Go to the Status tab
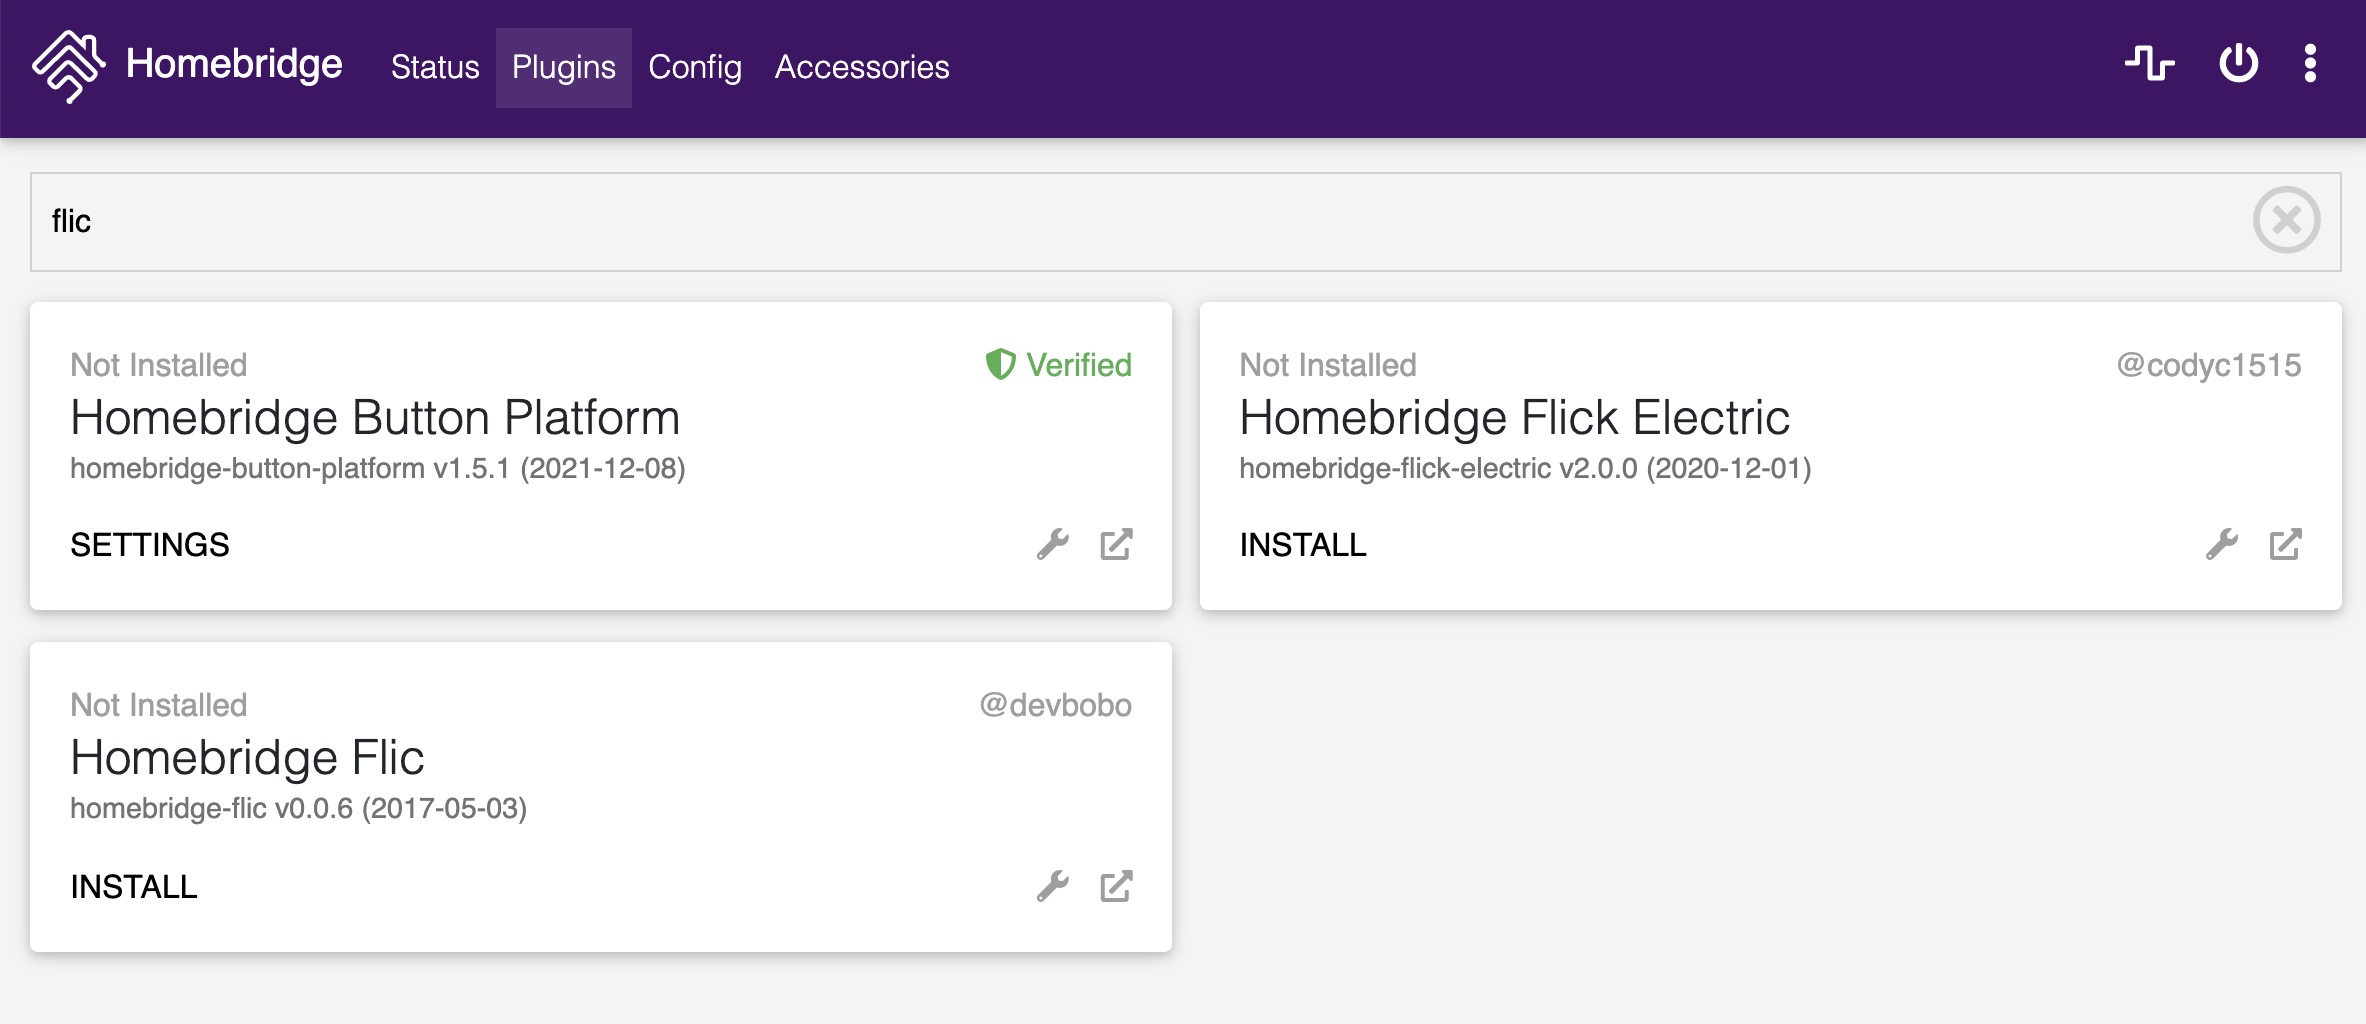2366x1024 pixels. 435,67
